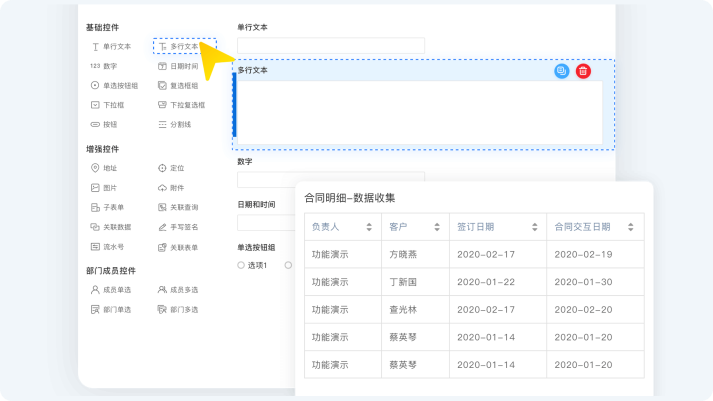The width and height of the screenshot is (713, 401).
Task: Sort by 合同交互日期 column arrows
Action: pyautogui.click(x=631, y=227)
